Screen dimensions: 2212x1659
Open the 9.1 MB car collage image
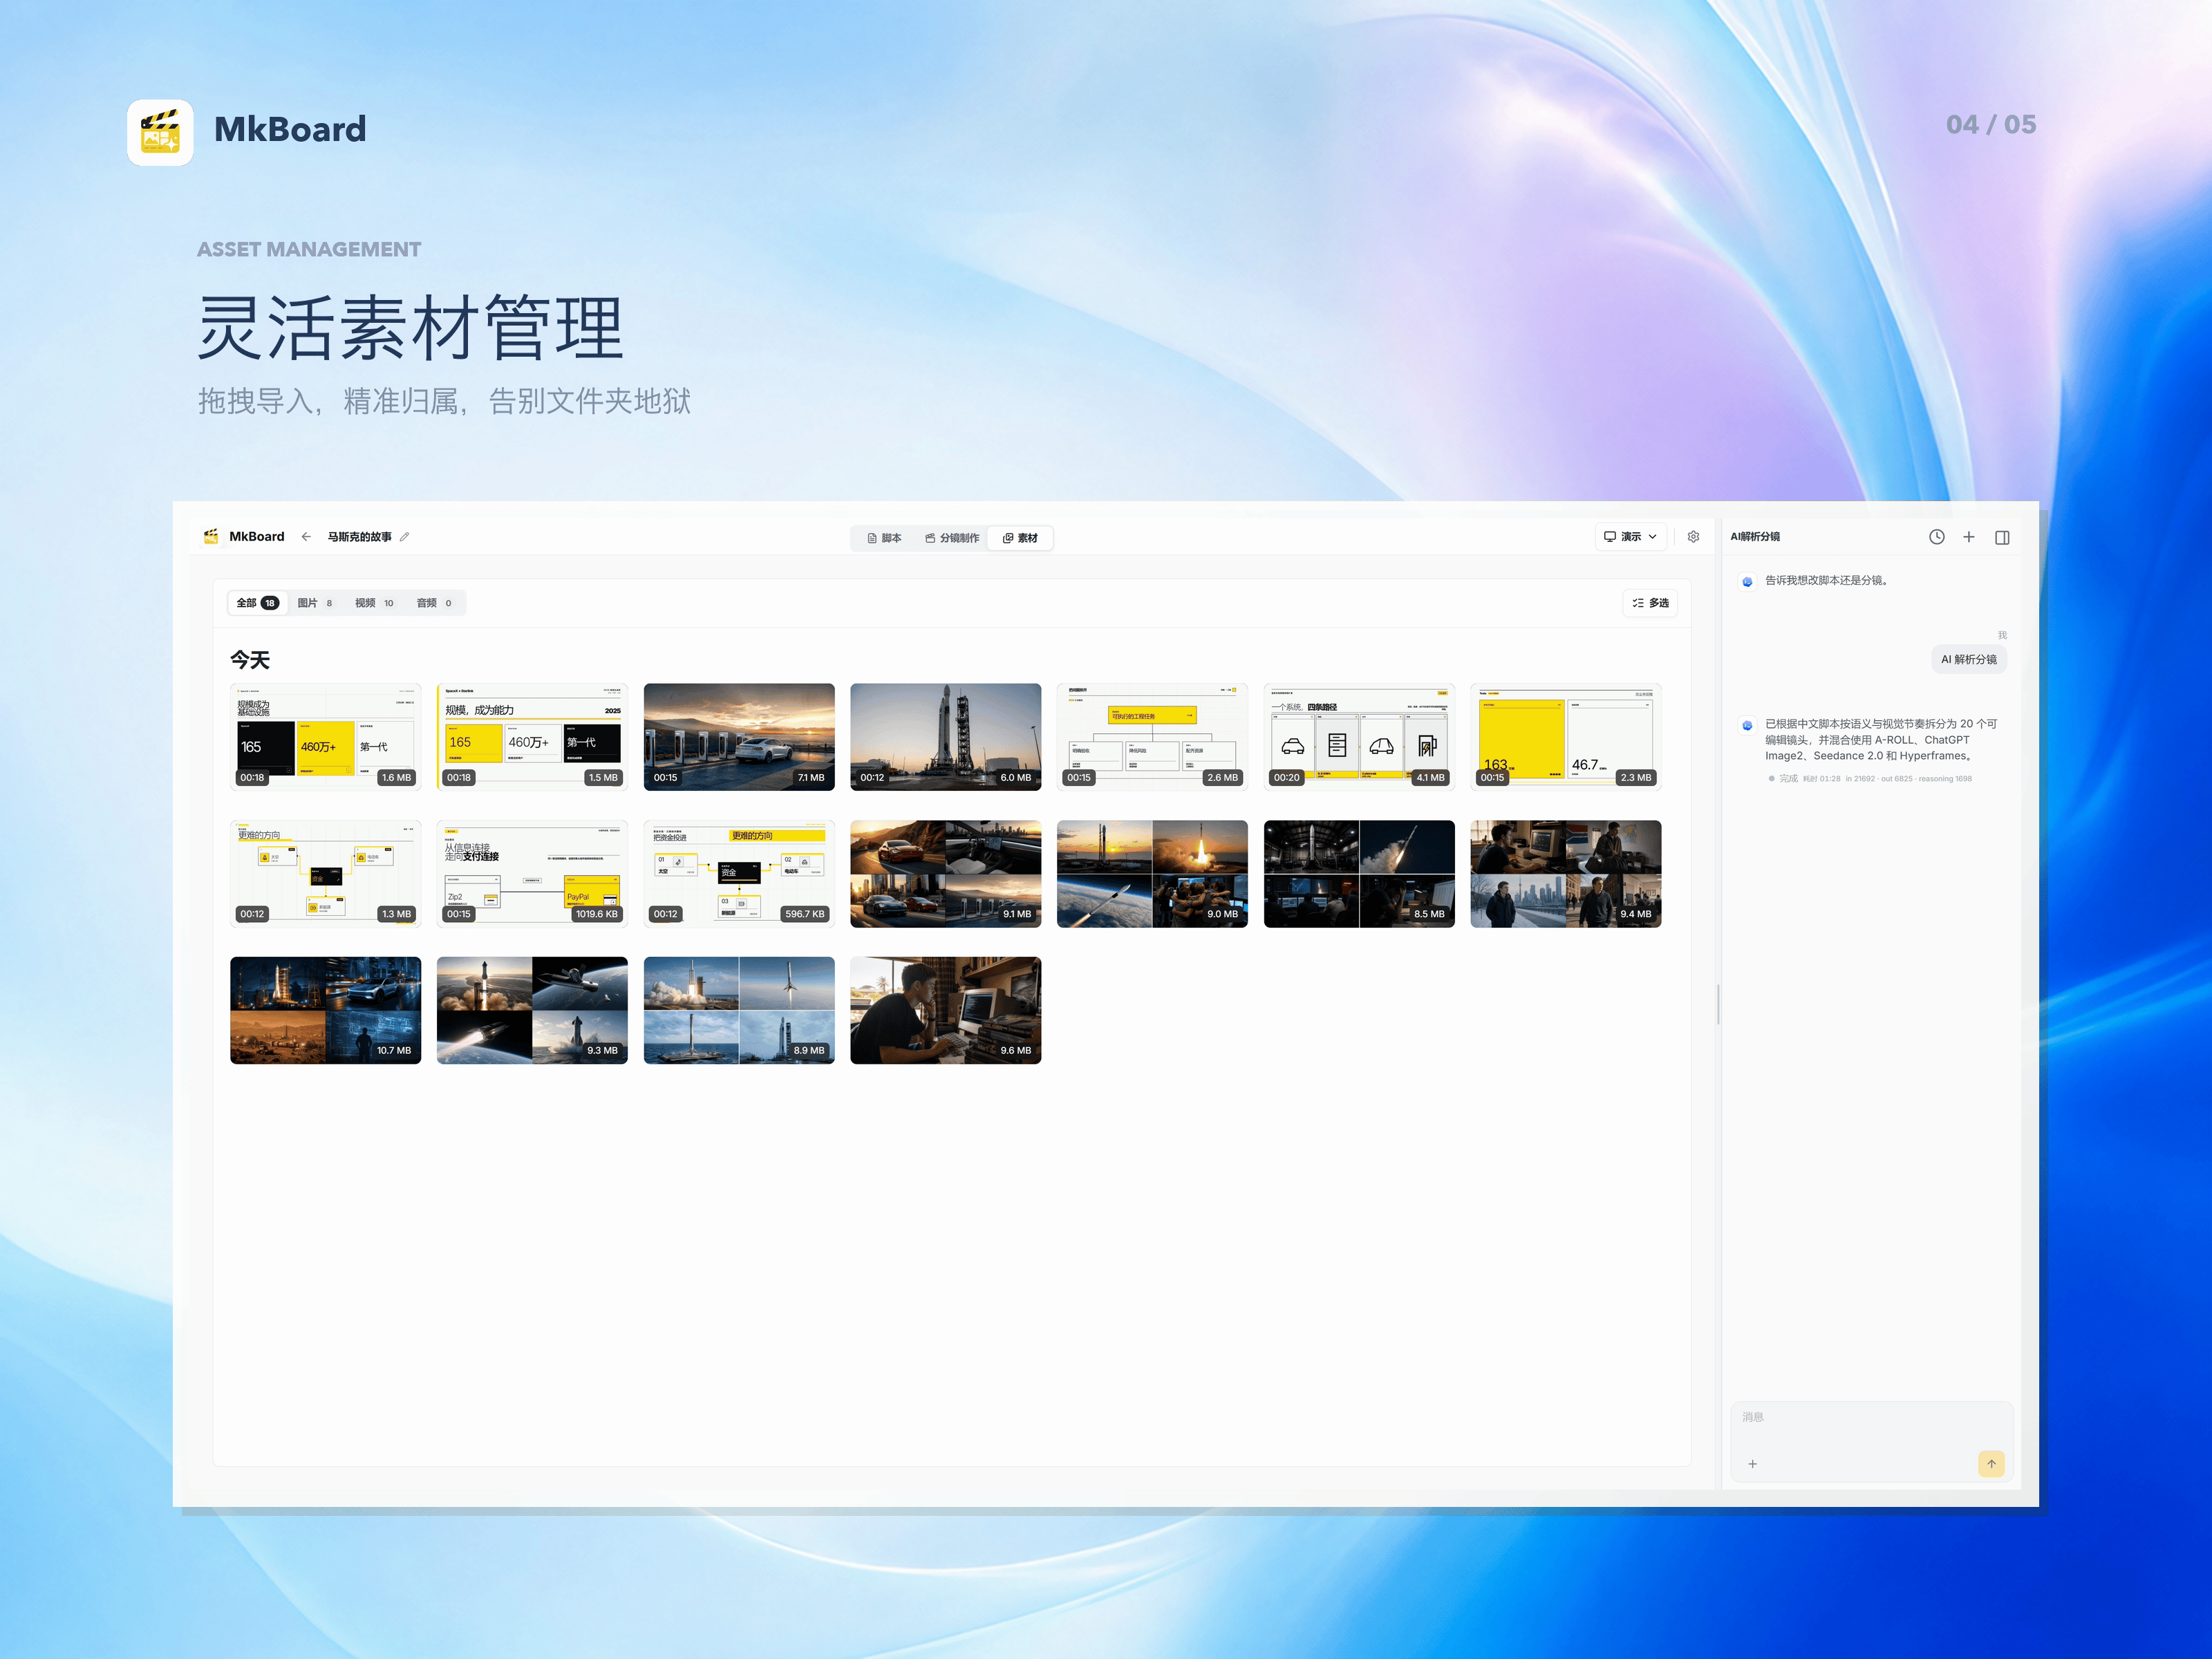tap(945, 874)
